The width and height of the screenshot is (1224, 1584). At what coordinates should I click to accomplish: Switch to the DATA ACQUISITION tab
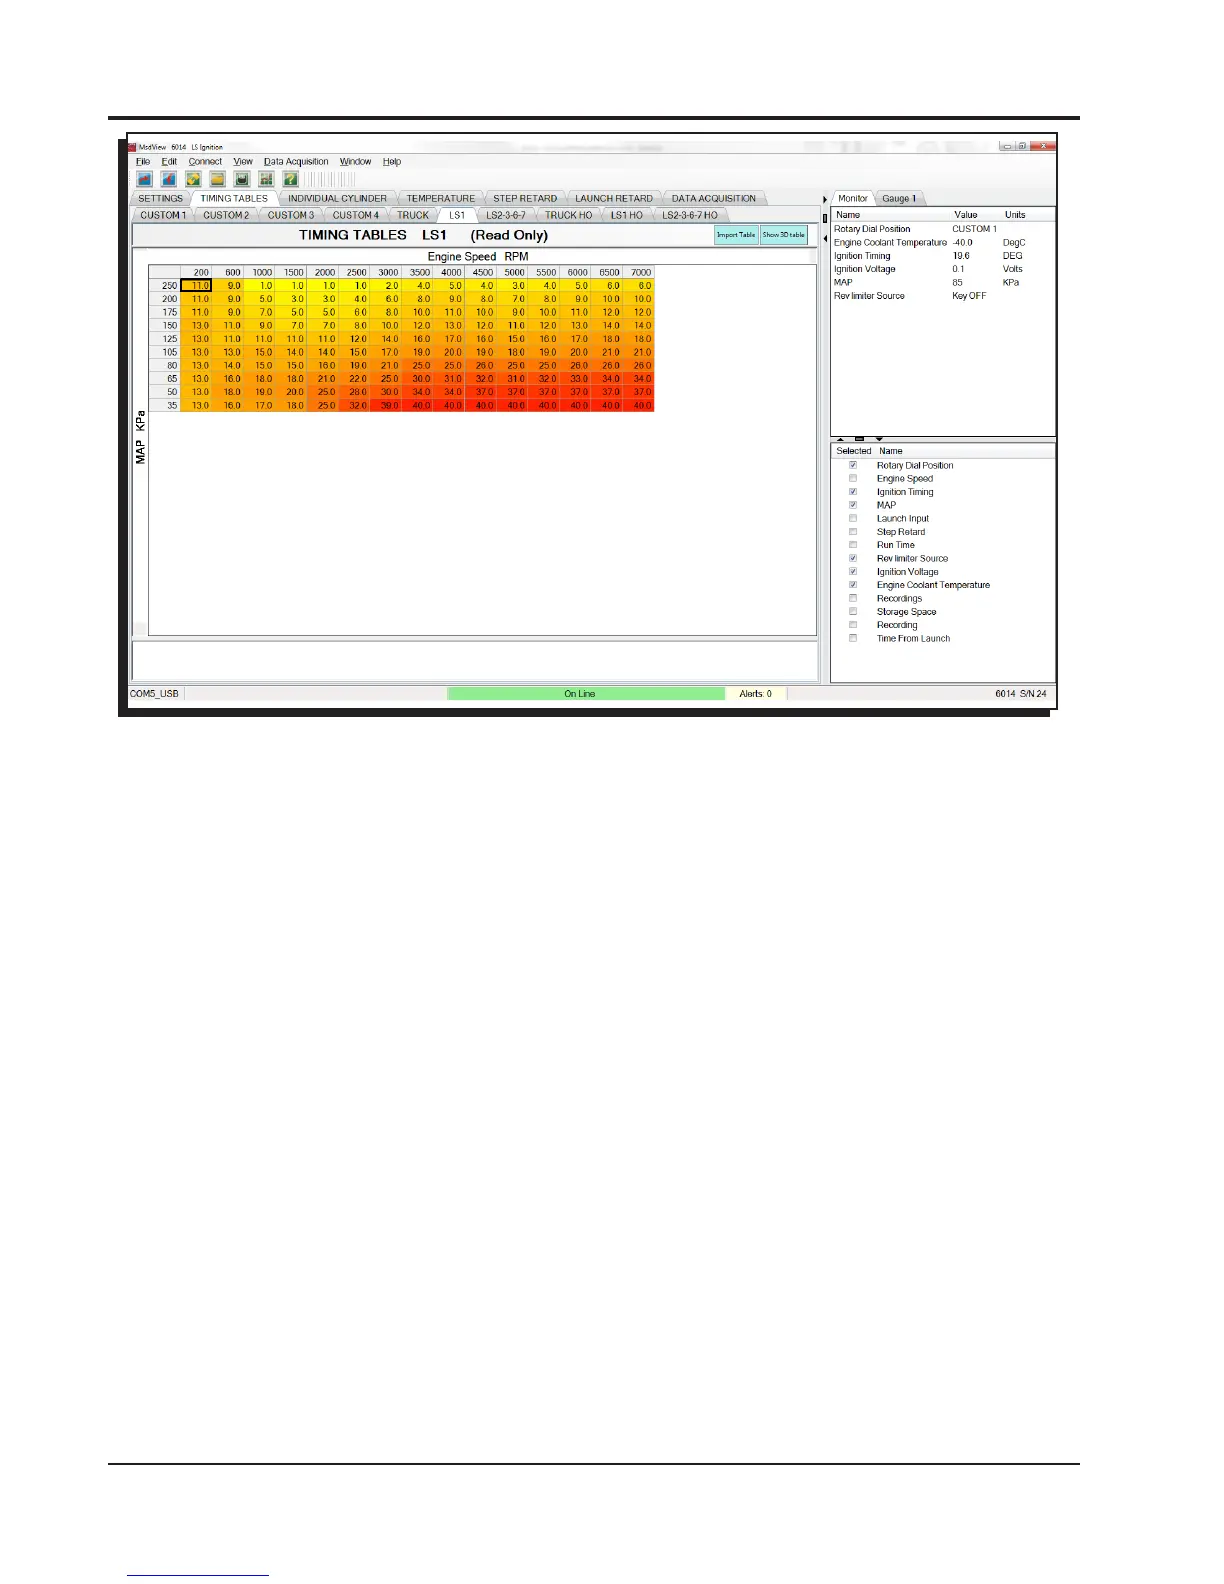coord(713,198)
